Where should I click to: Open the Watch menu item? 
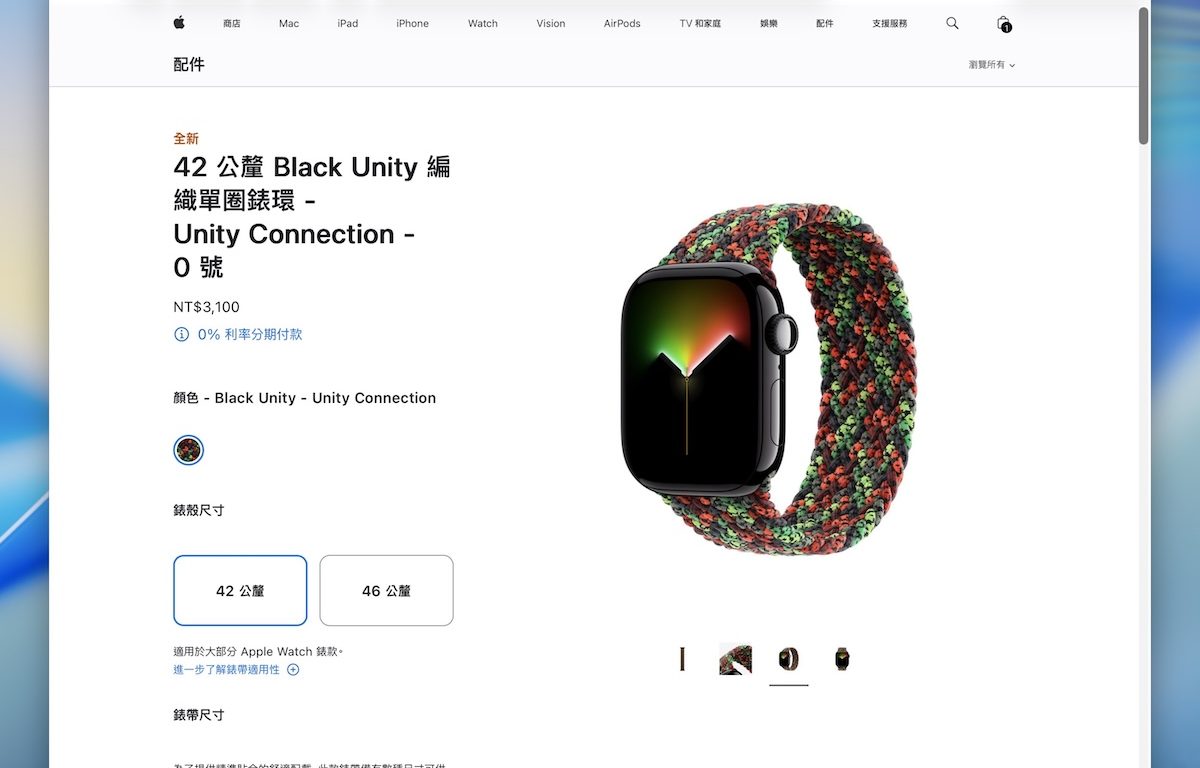[483, 23]
